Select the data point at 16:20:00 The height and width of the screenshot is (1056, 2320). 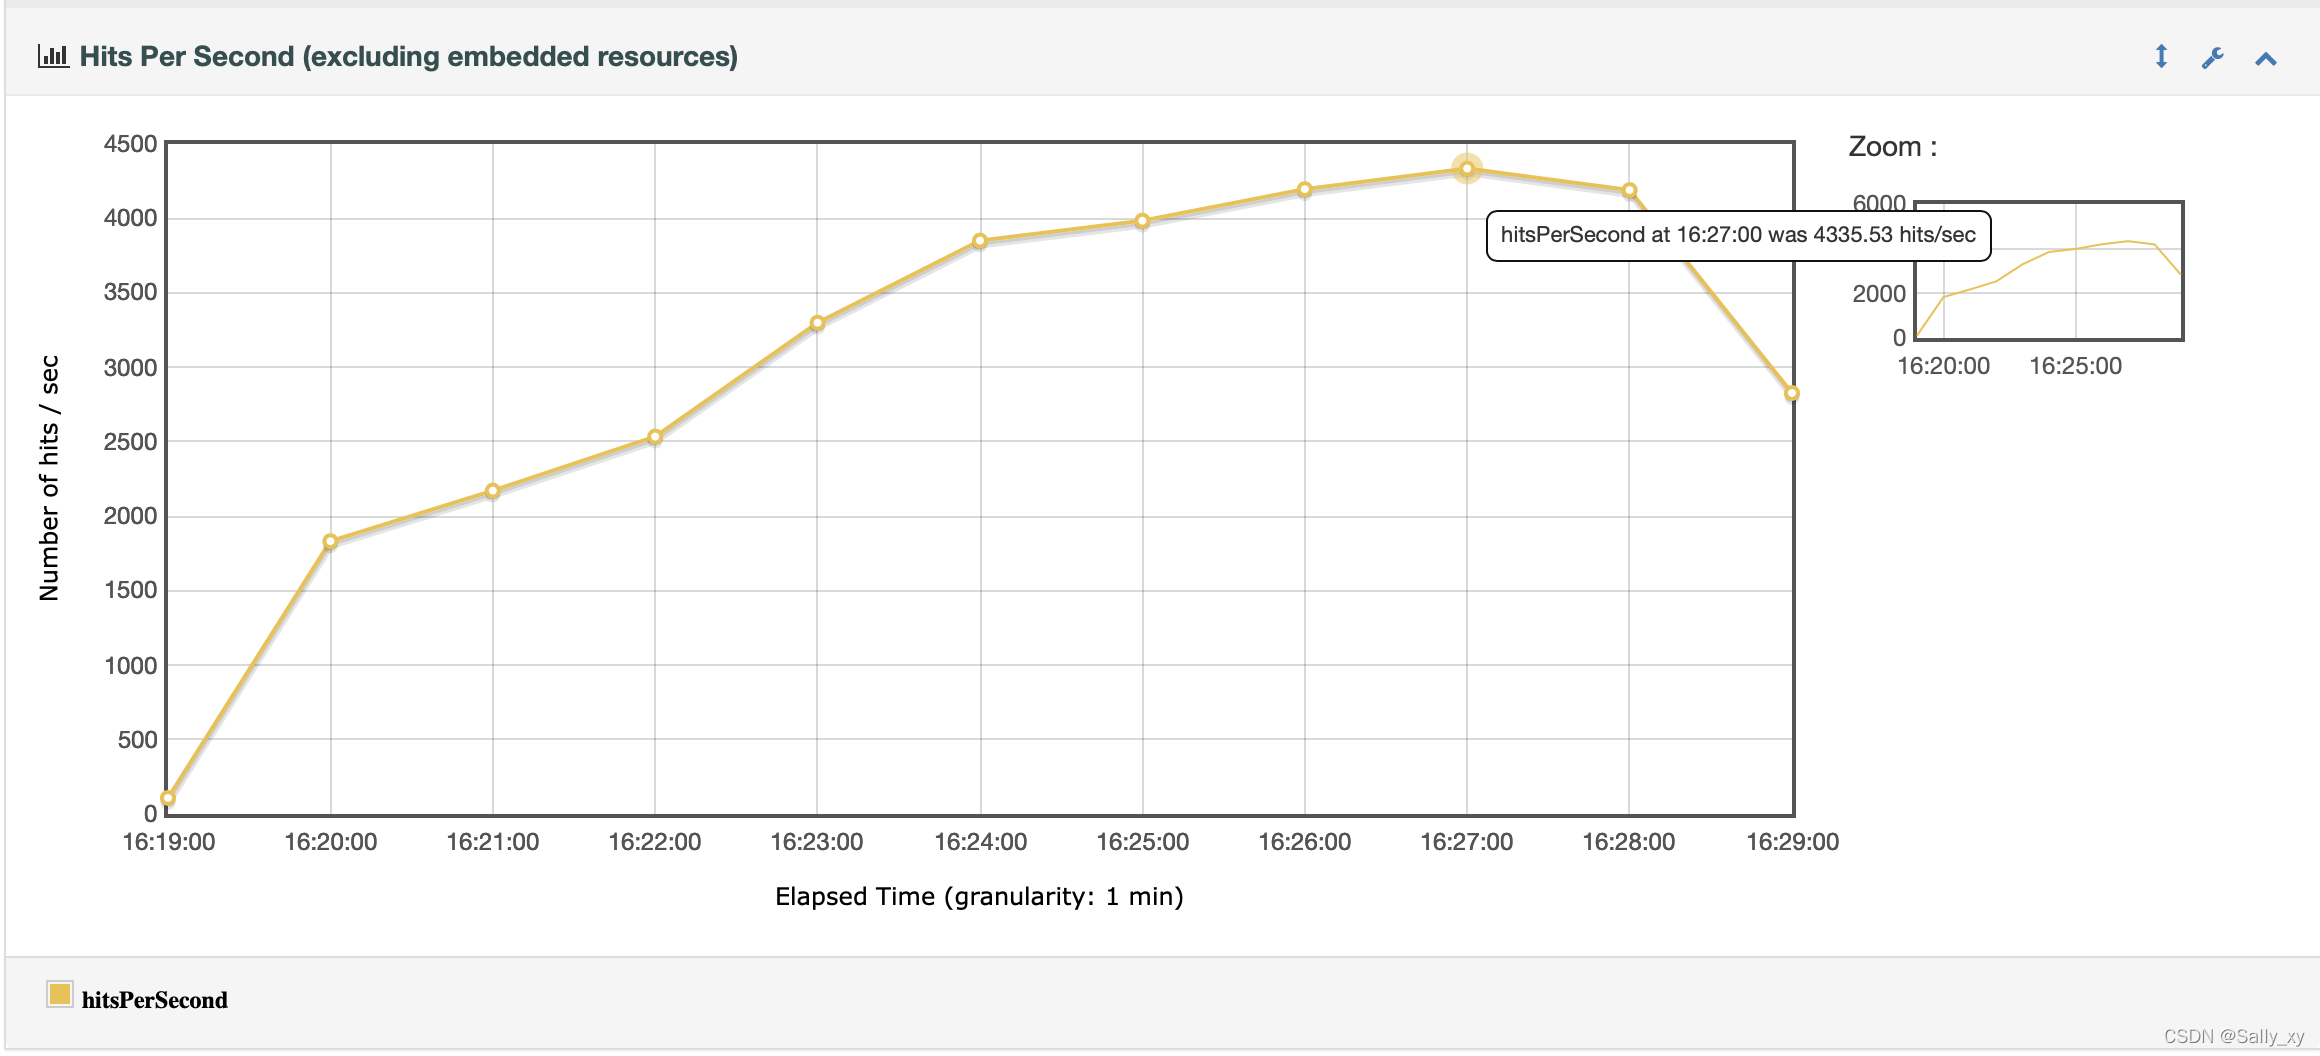tap(330, 542)
